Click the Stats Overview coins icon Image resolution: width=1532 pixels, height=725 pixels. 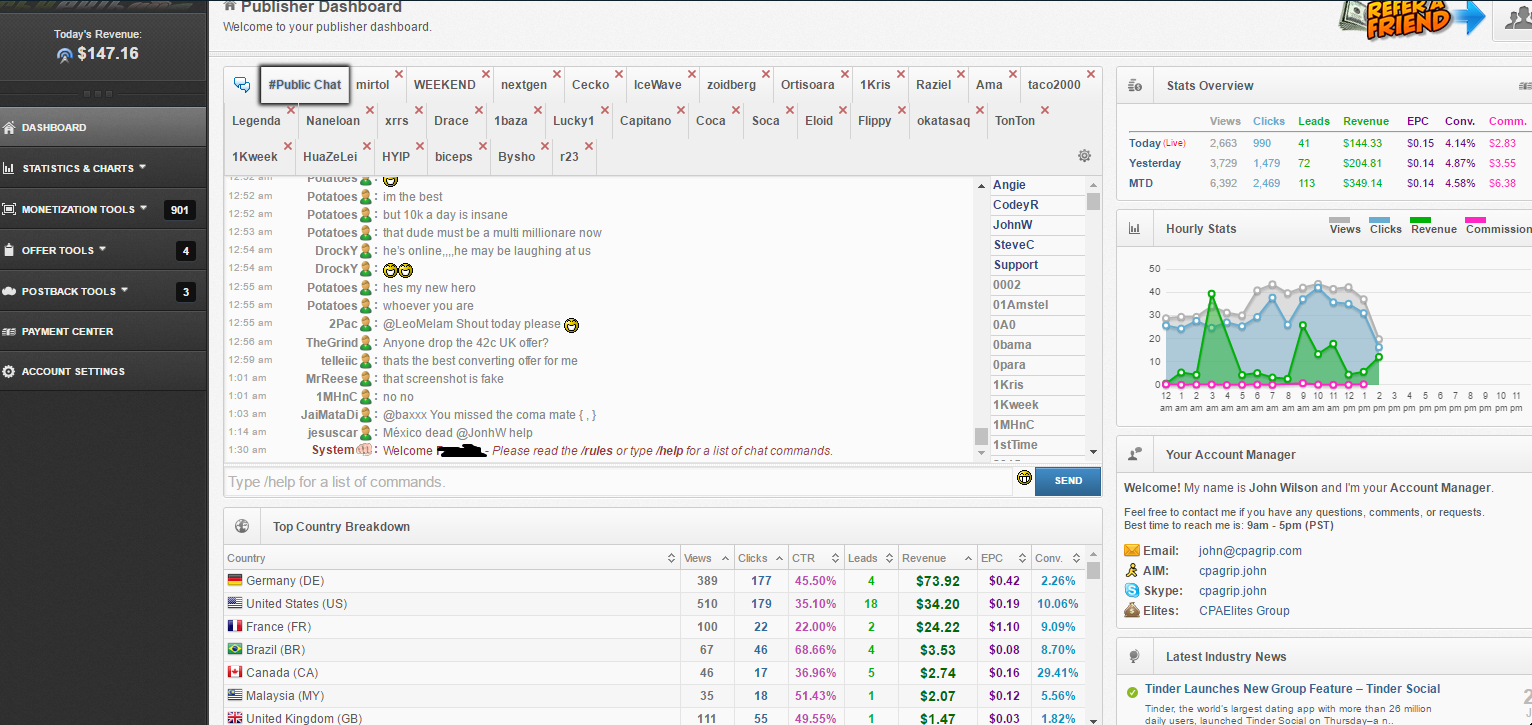1135,86
